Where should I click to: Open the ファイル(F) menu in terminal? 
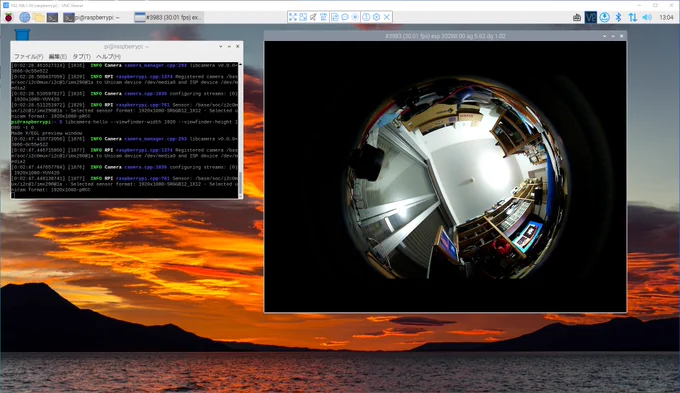click(28, 56)
